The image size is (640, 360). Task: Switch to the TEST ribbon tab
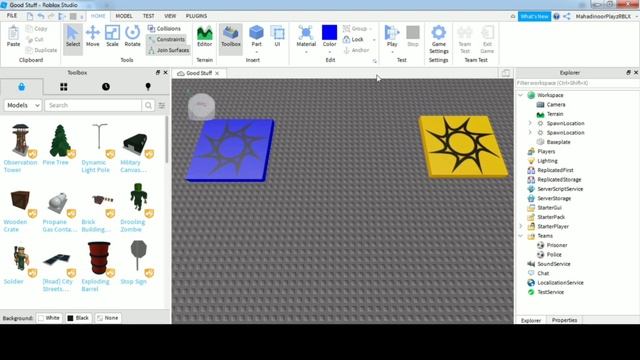tap(149, 16)
